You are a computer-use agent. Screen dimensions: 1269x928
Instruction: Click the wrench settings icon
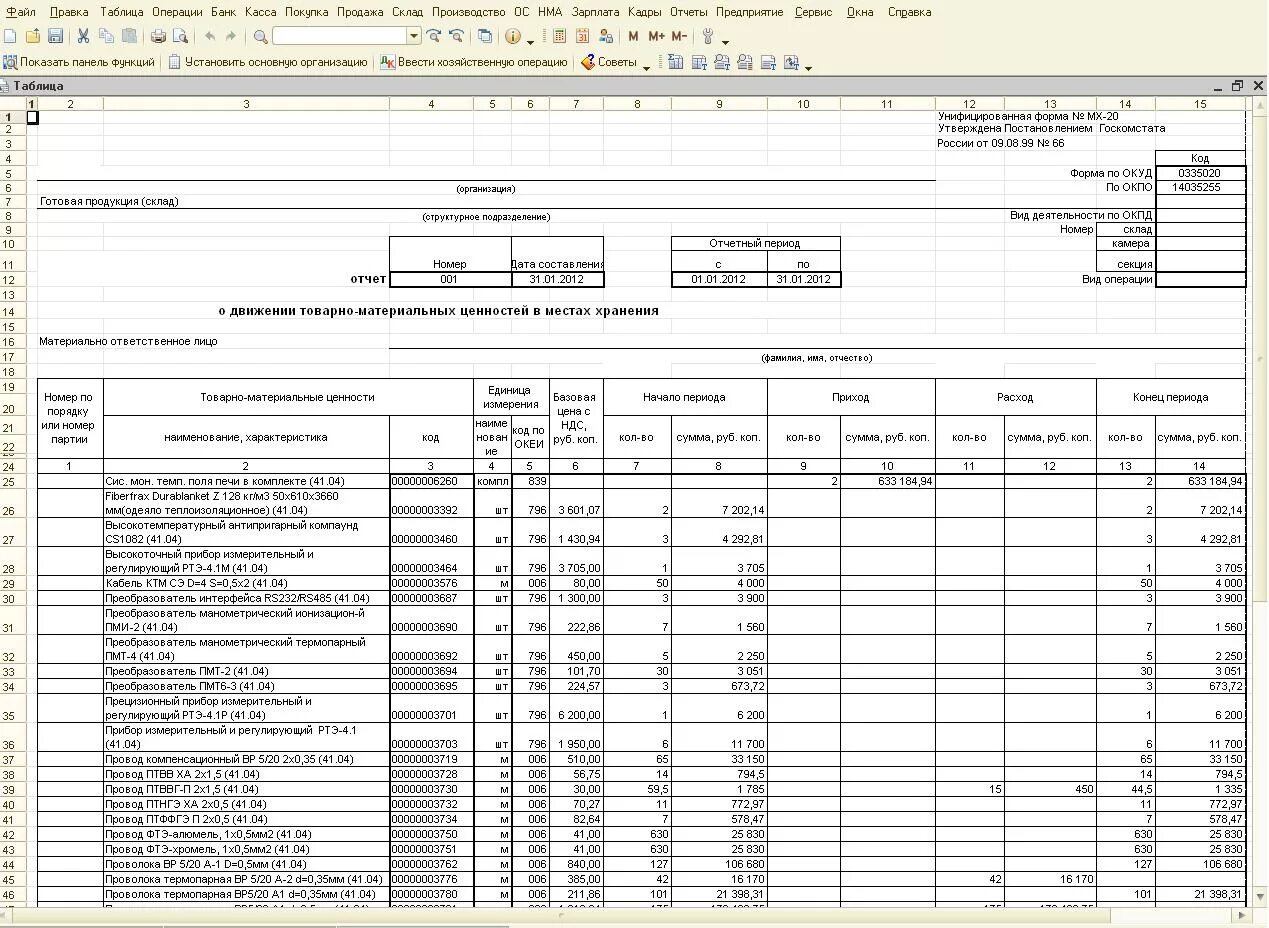(708, 36)
